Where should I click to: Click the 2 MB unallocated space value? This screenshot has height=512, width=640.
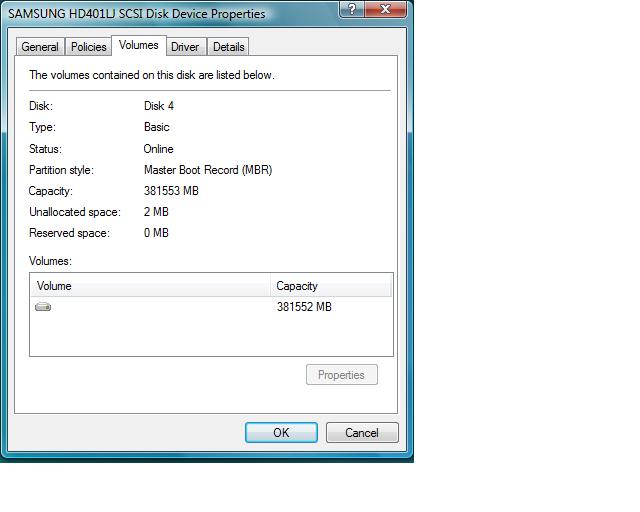156,212
